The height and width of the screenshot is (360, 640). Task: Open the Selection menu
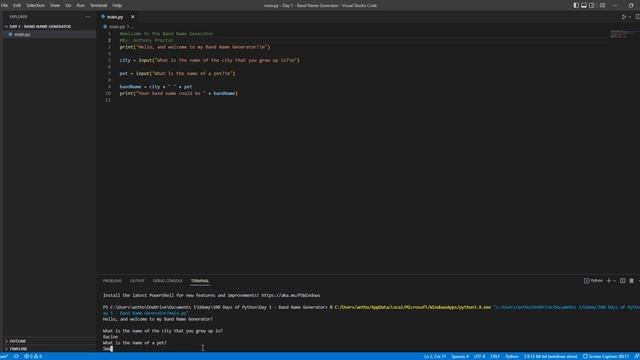[x=36, y=6]
